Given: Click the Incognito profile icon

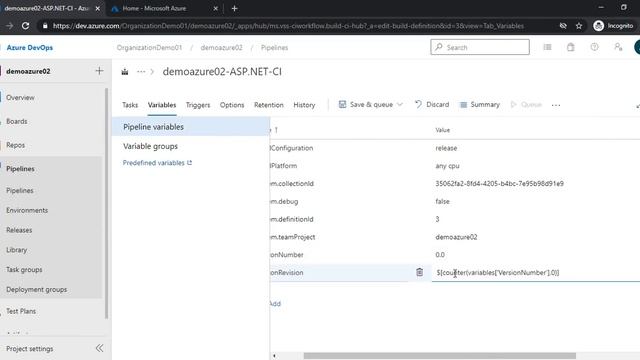Looking at the screenshot, I should tap(598, 26).
